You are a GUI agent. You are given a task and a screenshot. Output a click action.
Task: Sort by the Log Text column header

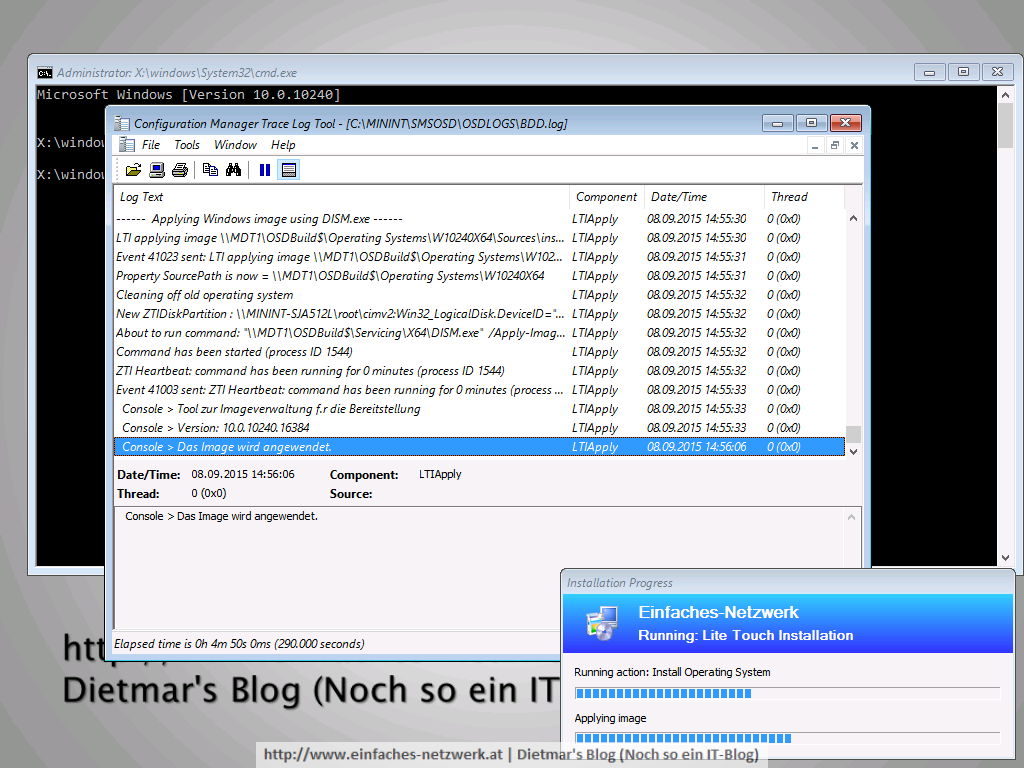(342, 197)
